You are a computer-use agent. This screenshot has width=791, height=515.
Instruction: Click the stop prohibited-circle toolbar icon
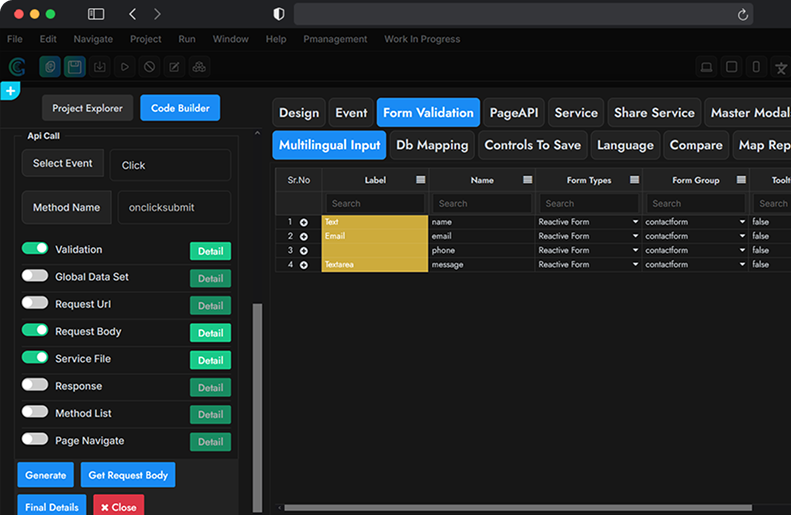point(149,67)
